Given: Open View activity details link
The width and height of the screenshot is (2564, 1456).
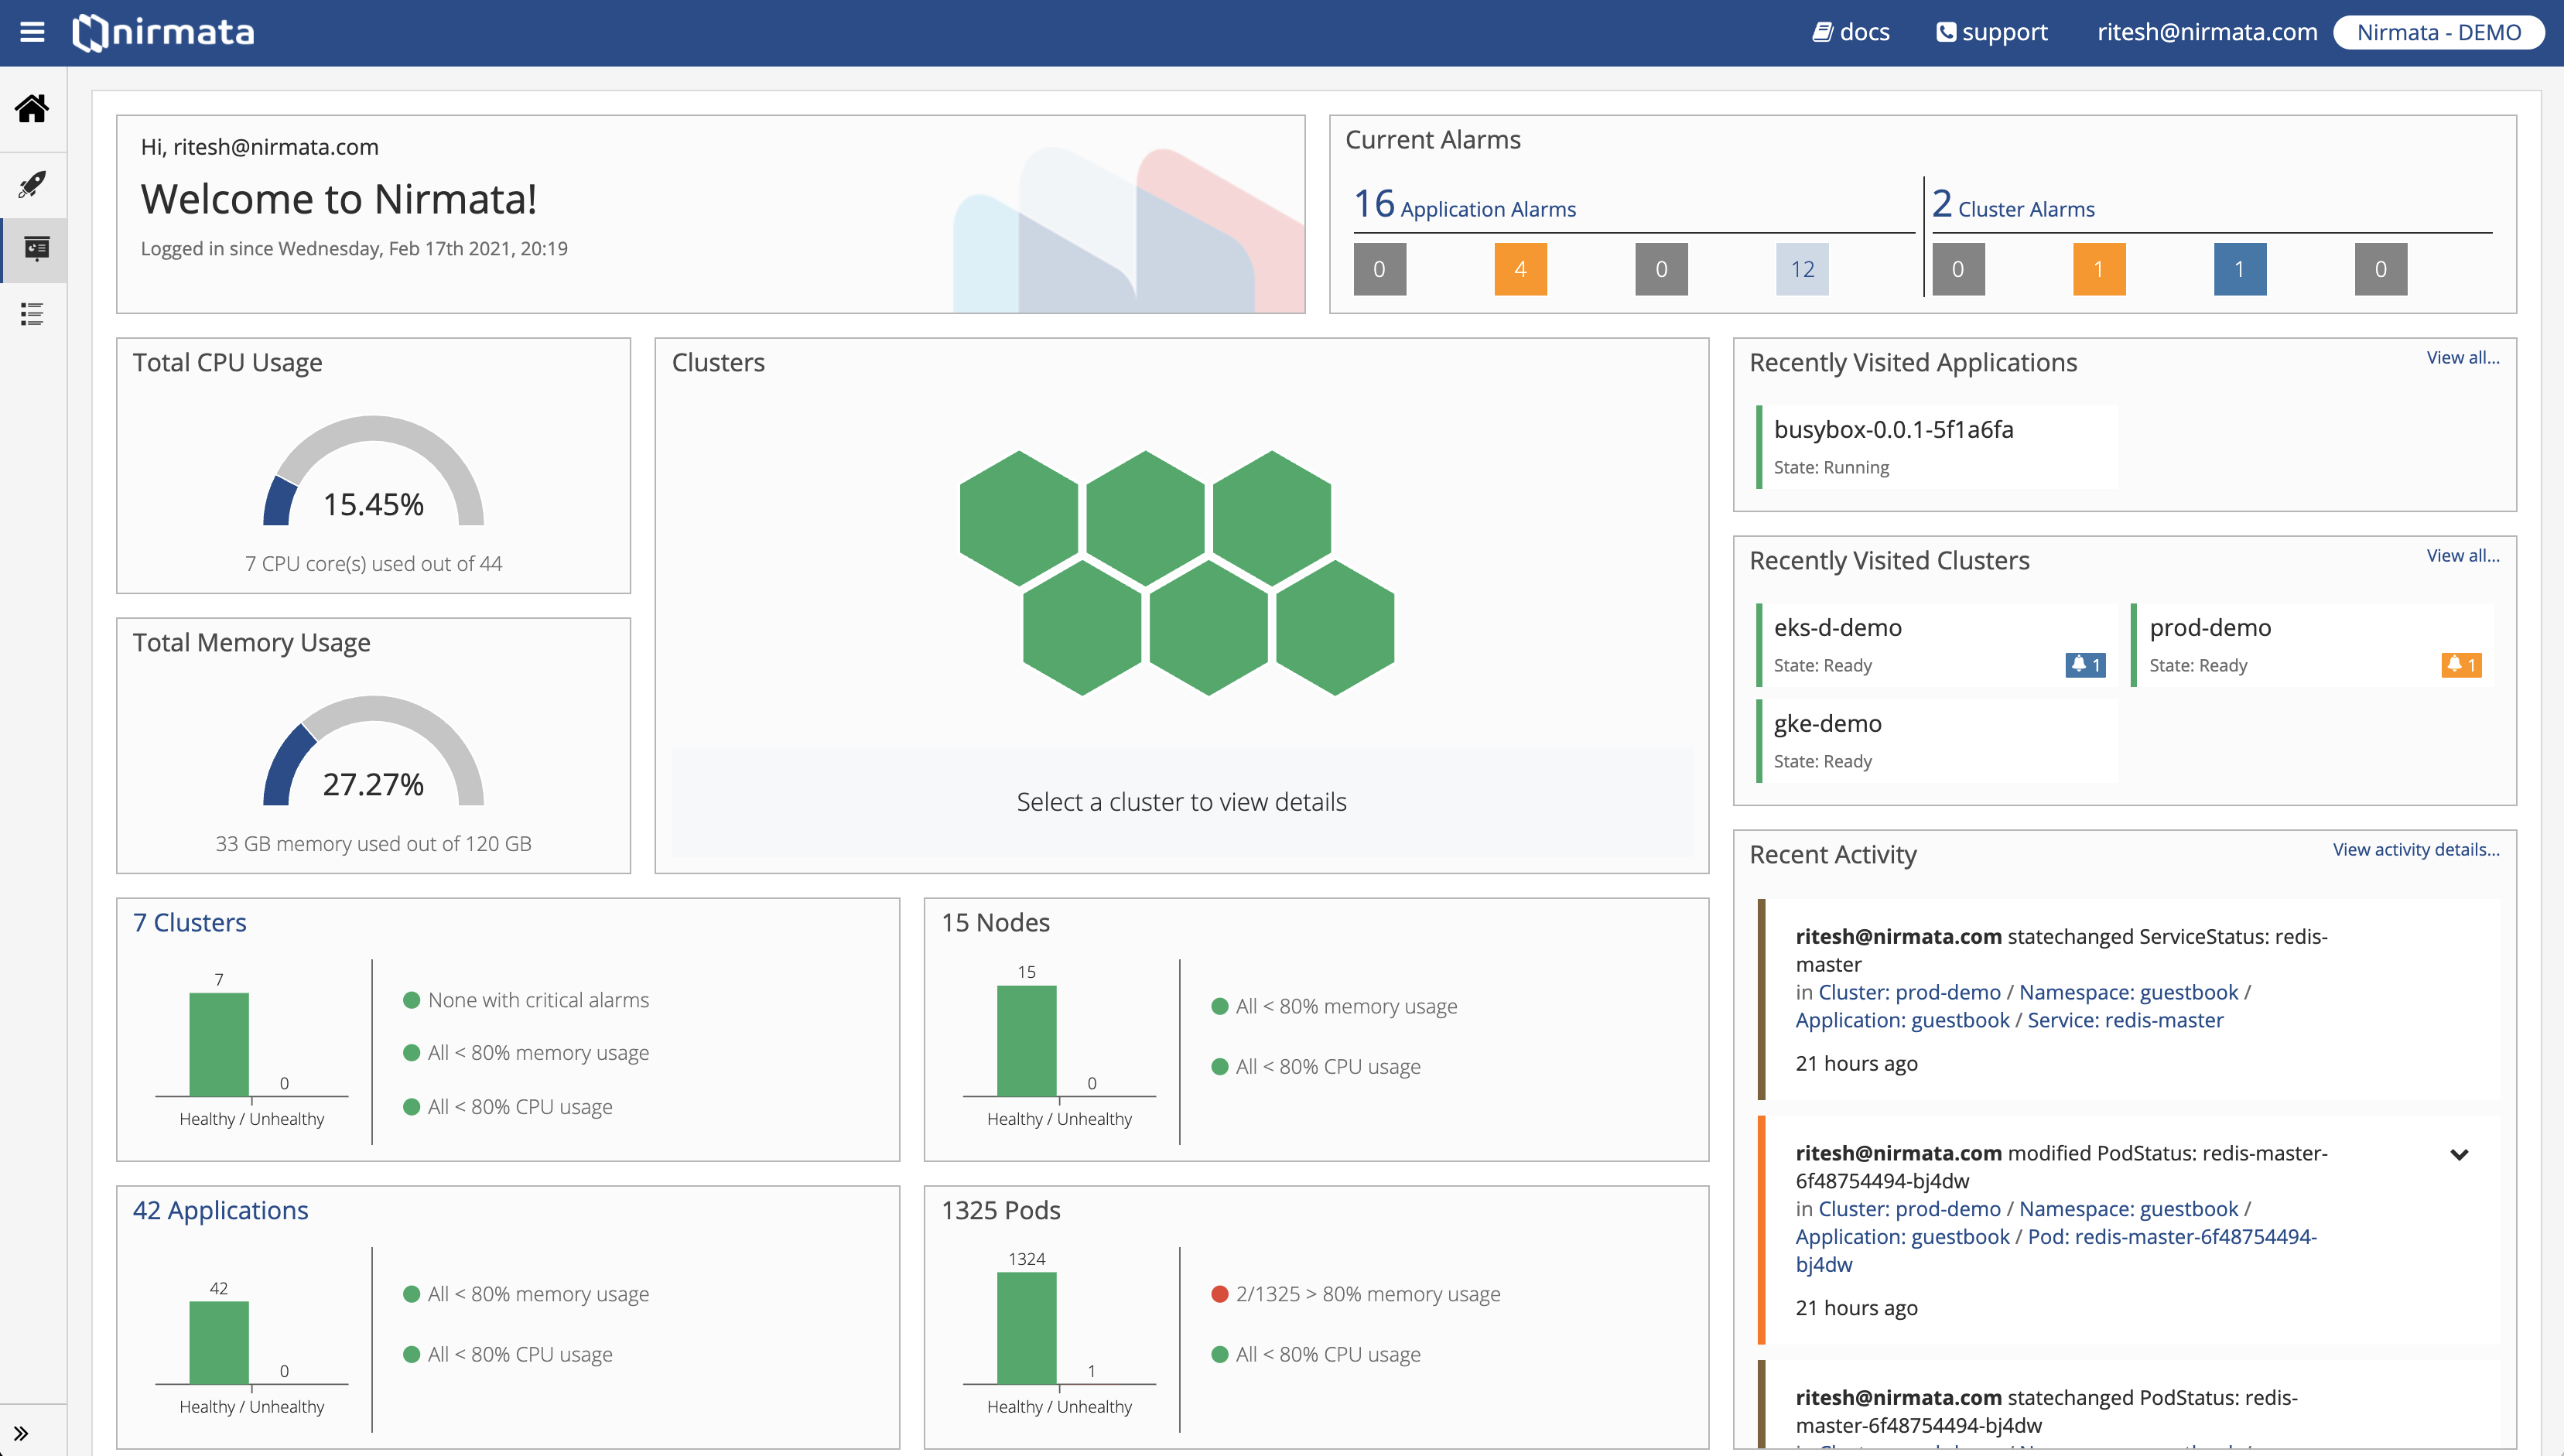Looking at the screenshot, I should [2415, 849].
